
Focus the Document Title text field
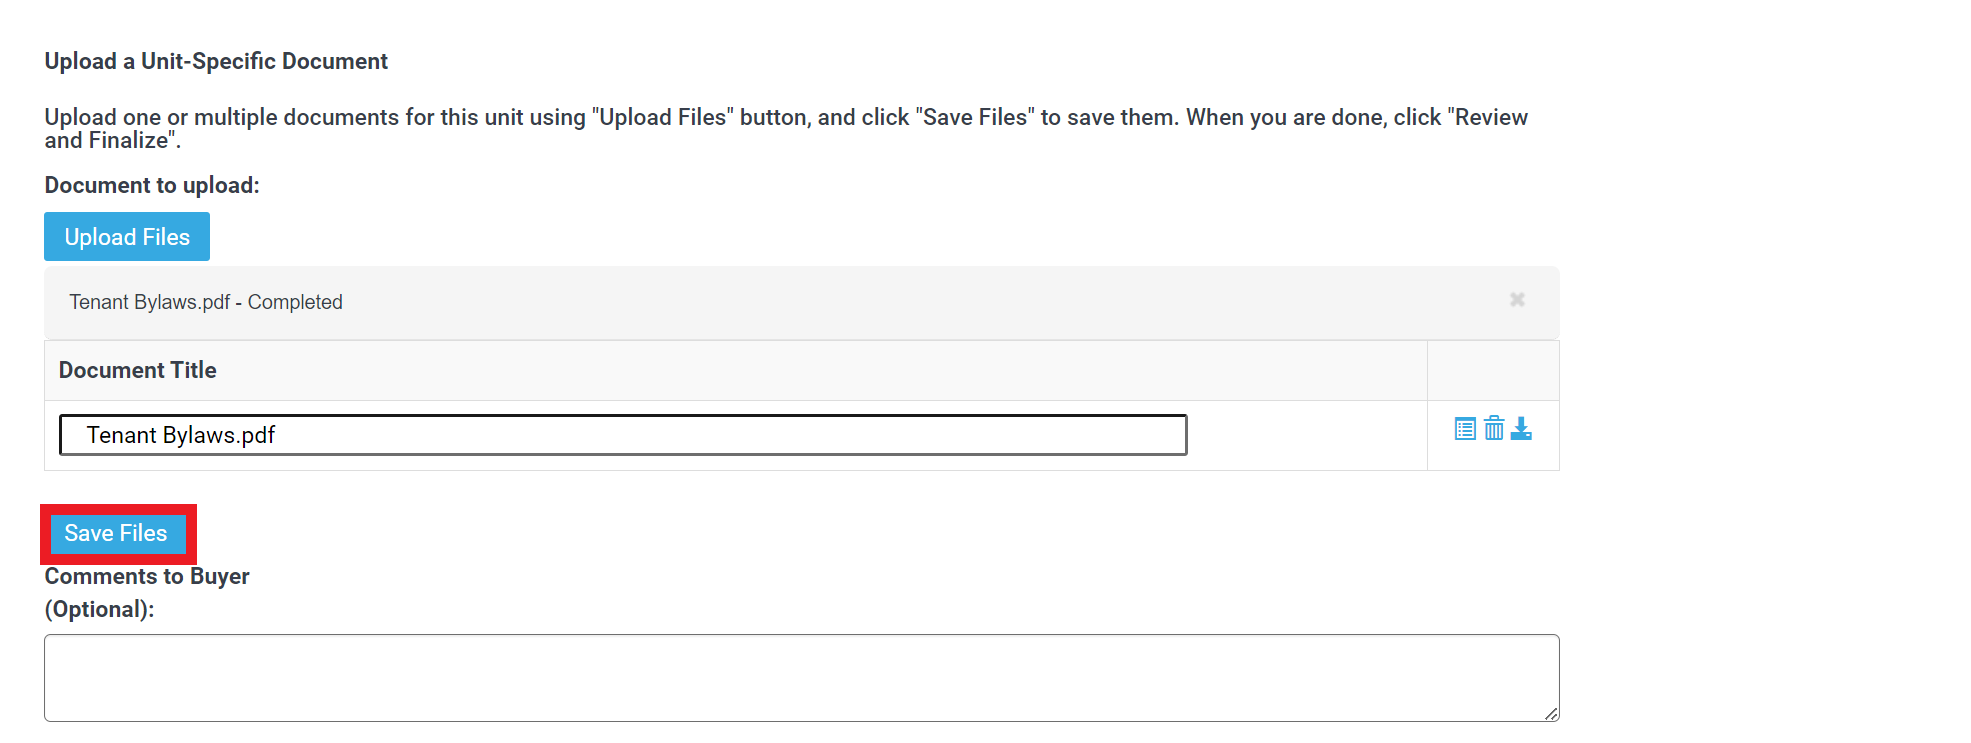click(623, 435)
